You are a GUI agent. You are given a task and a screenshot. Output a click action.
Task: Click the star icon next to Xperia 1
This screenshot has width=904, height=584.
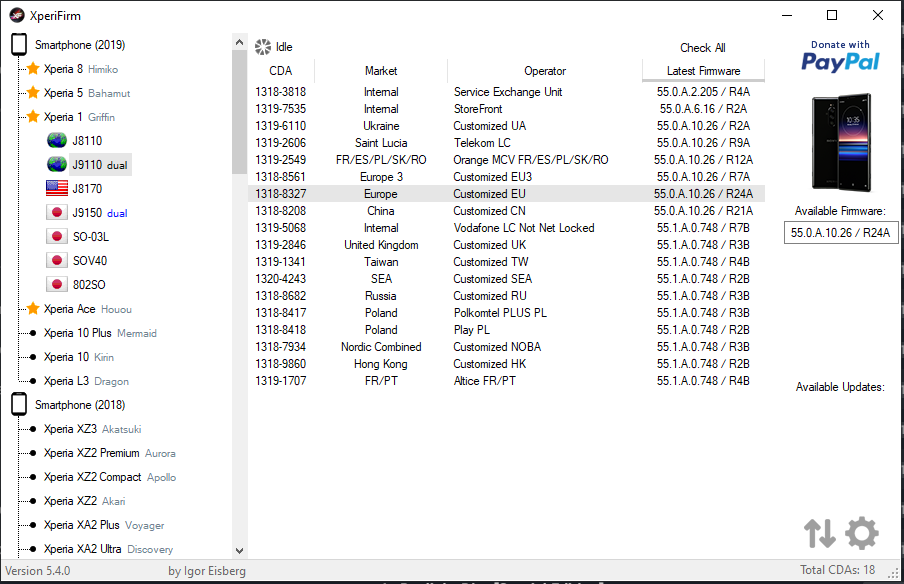point(33,116)
